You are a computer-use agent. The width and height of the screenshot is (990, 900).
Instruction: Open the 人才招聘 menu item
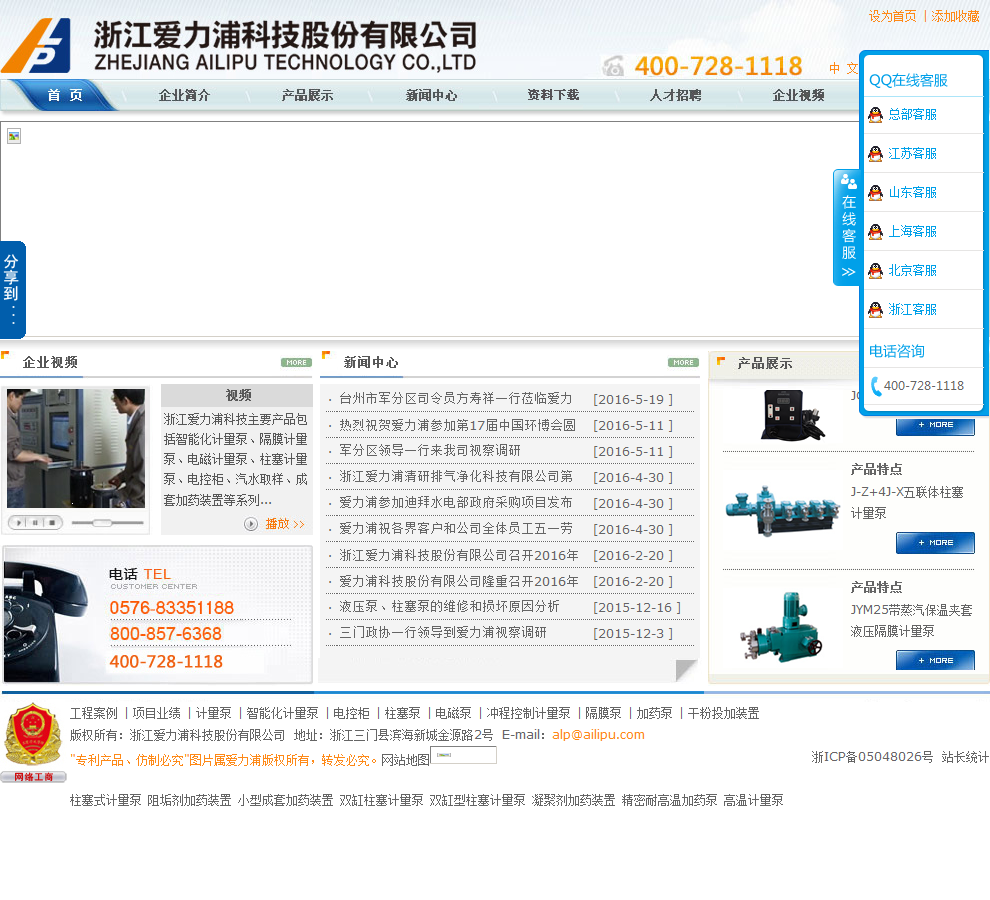click(x=676, y=95)
